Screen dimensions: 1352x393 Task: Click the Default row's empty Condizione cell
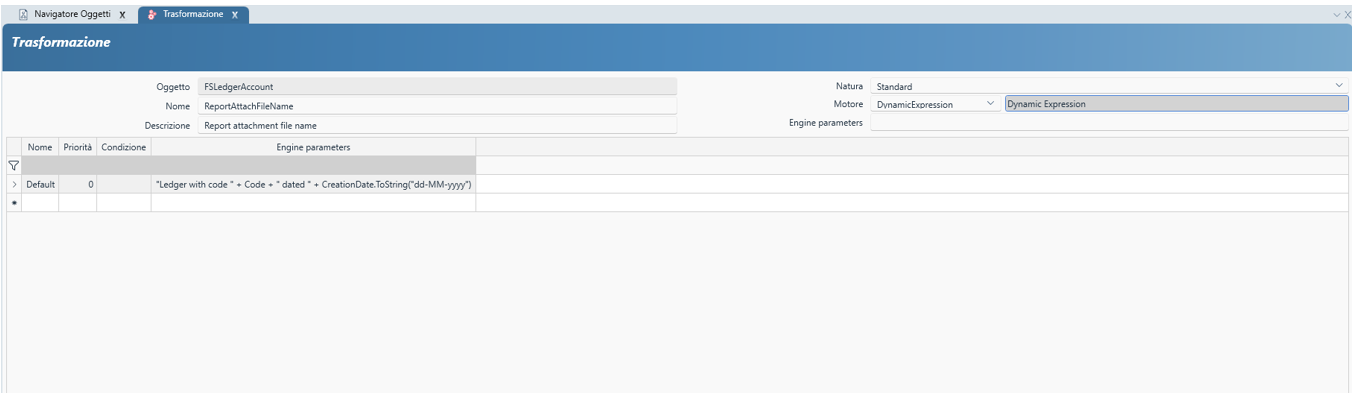[124, 185]
